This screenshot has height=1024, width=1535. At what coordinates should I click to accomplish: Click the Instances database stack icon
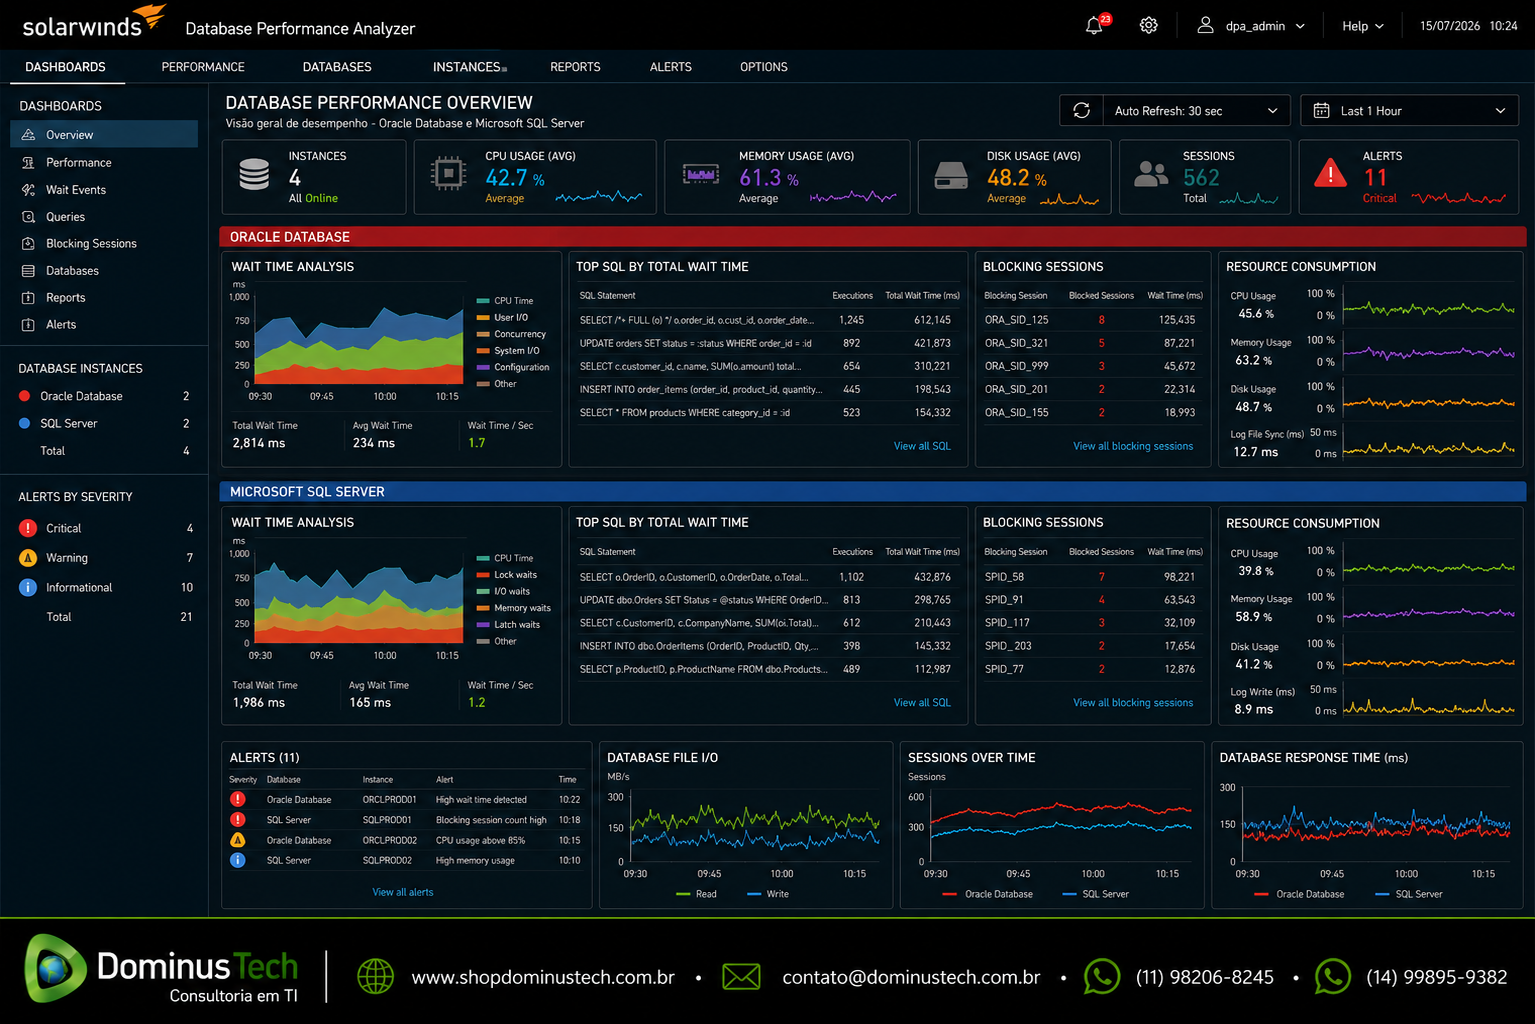[x=254, y=174]
